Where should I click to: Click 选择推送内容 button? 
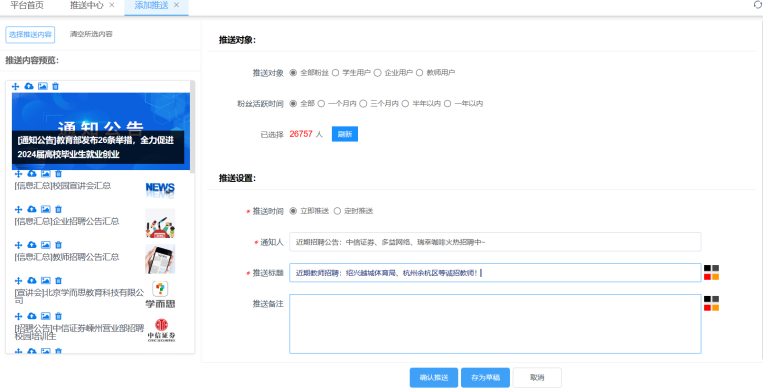(x=30, y=35)
